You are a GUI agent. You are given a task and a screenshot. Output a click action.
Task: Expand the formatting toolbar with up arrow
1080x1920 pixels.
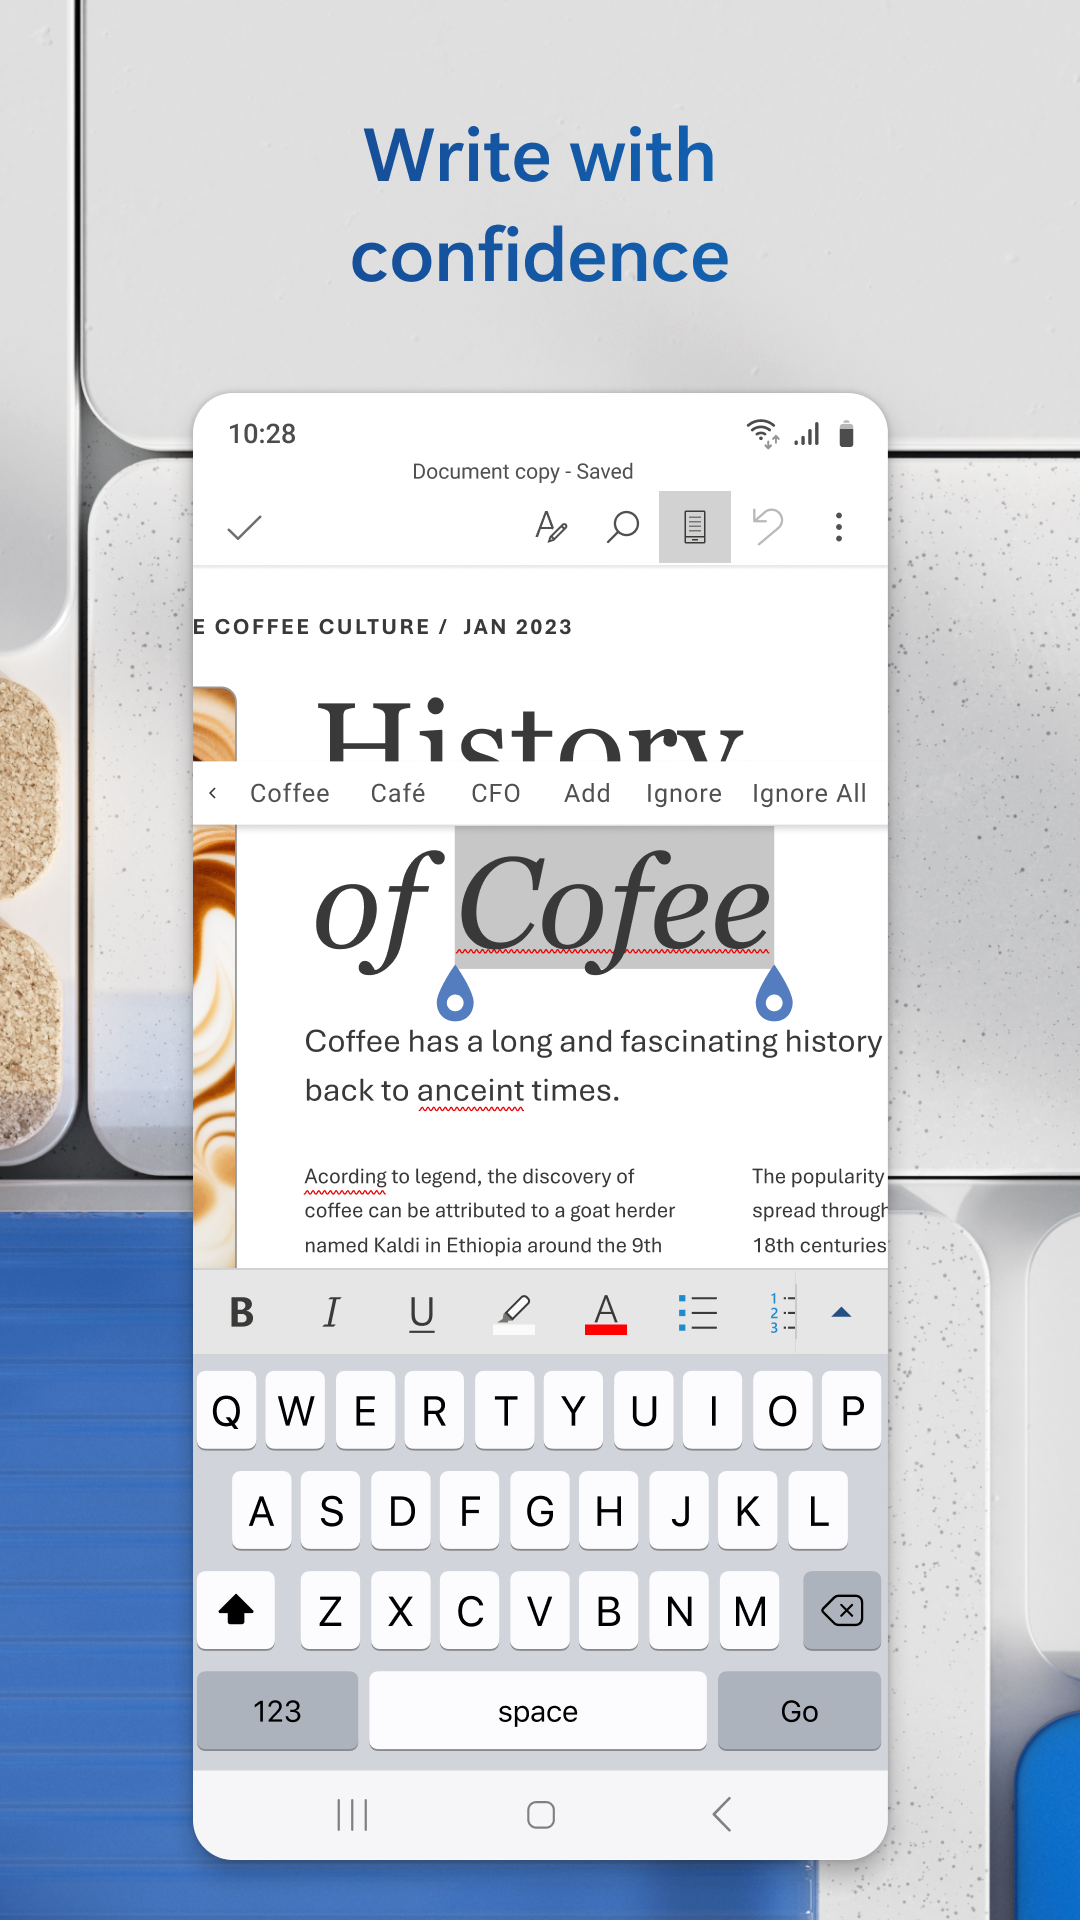coord(841,1312)
